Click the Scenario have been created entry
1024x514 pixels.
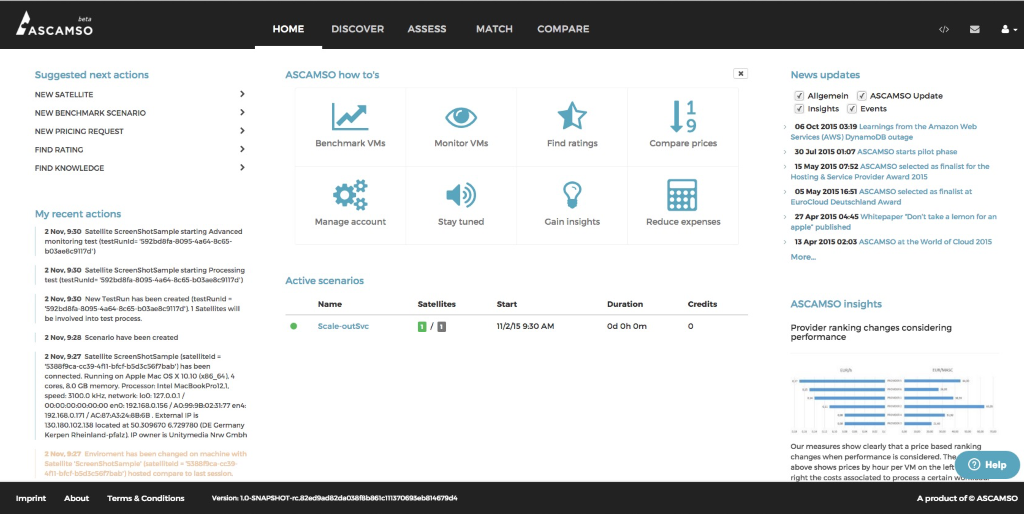pyautogui.click(x=111, y=338)
